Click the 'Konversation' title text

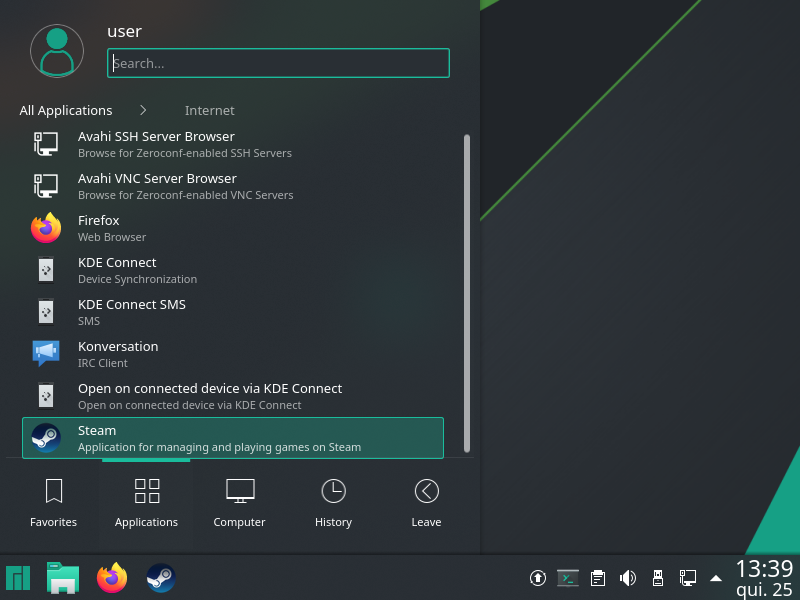[118, 346]
